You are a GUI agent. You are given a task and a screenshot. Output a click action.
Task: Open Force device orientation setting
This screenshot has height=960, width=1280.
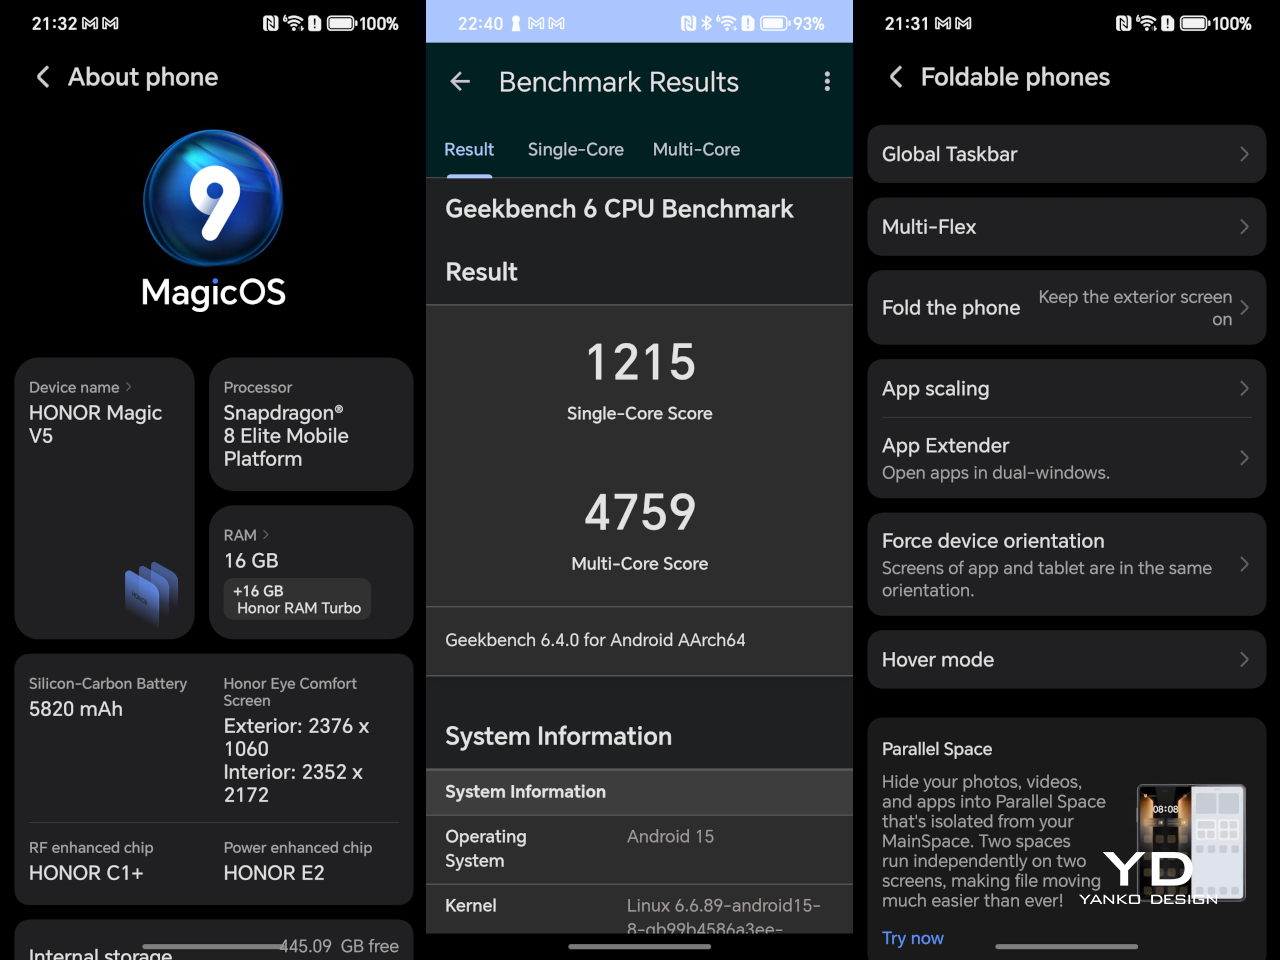point(1066,564)
